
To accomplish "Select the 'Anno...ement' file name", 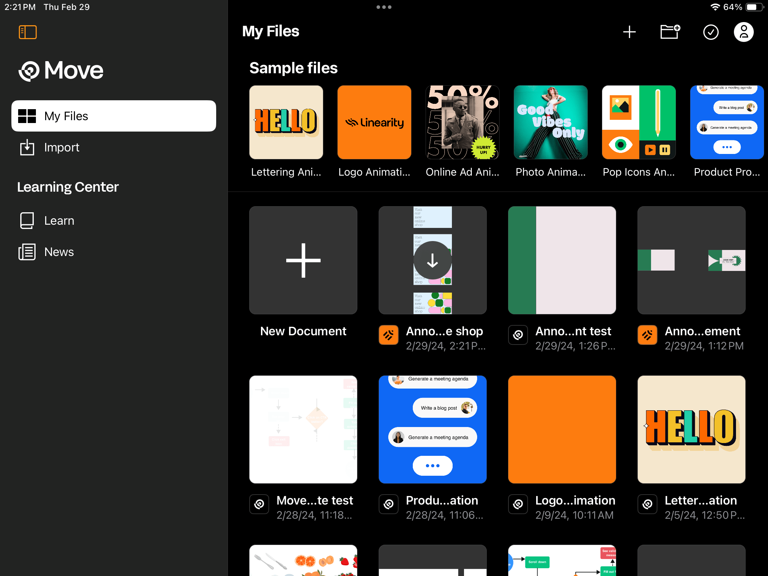I will (702, 332).
